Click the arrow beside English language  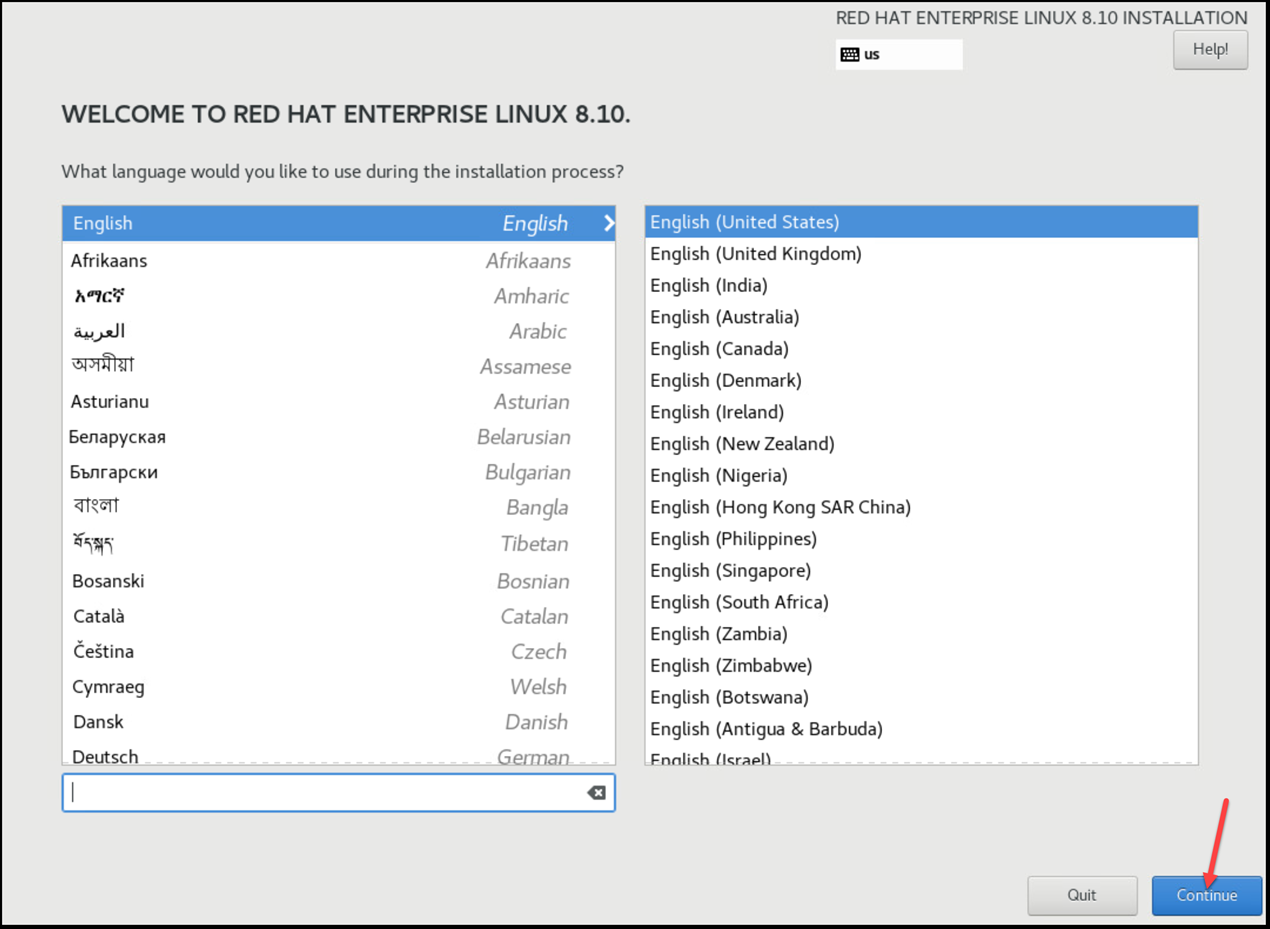[608, 224]
